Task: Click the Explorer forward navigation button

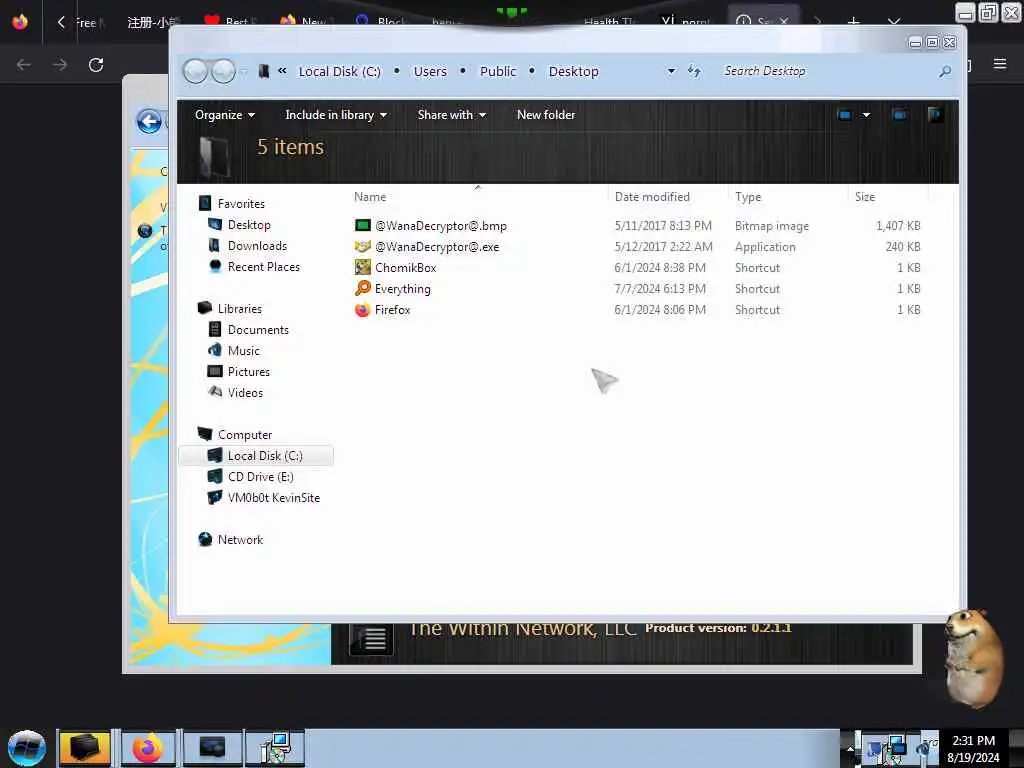Action: tap(223, 71)
